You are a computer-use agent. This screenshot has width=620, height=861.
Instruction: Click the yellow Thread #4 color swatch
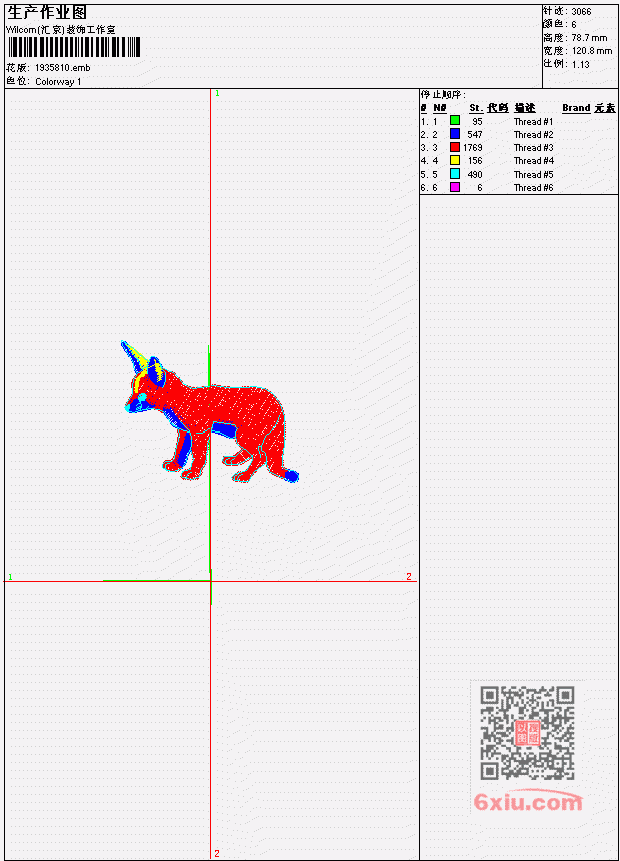455,160
